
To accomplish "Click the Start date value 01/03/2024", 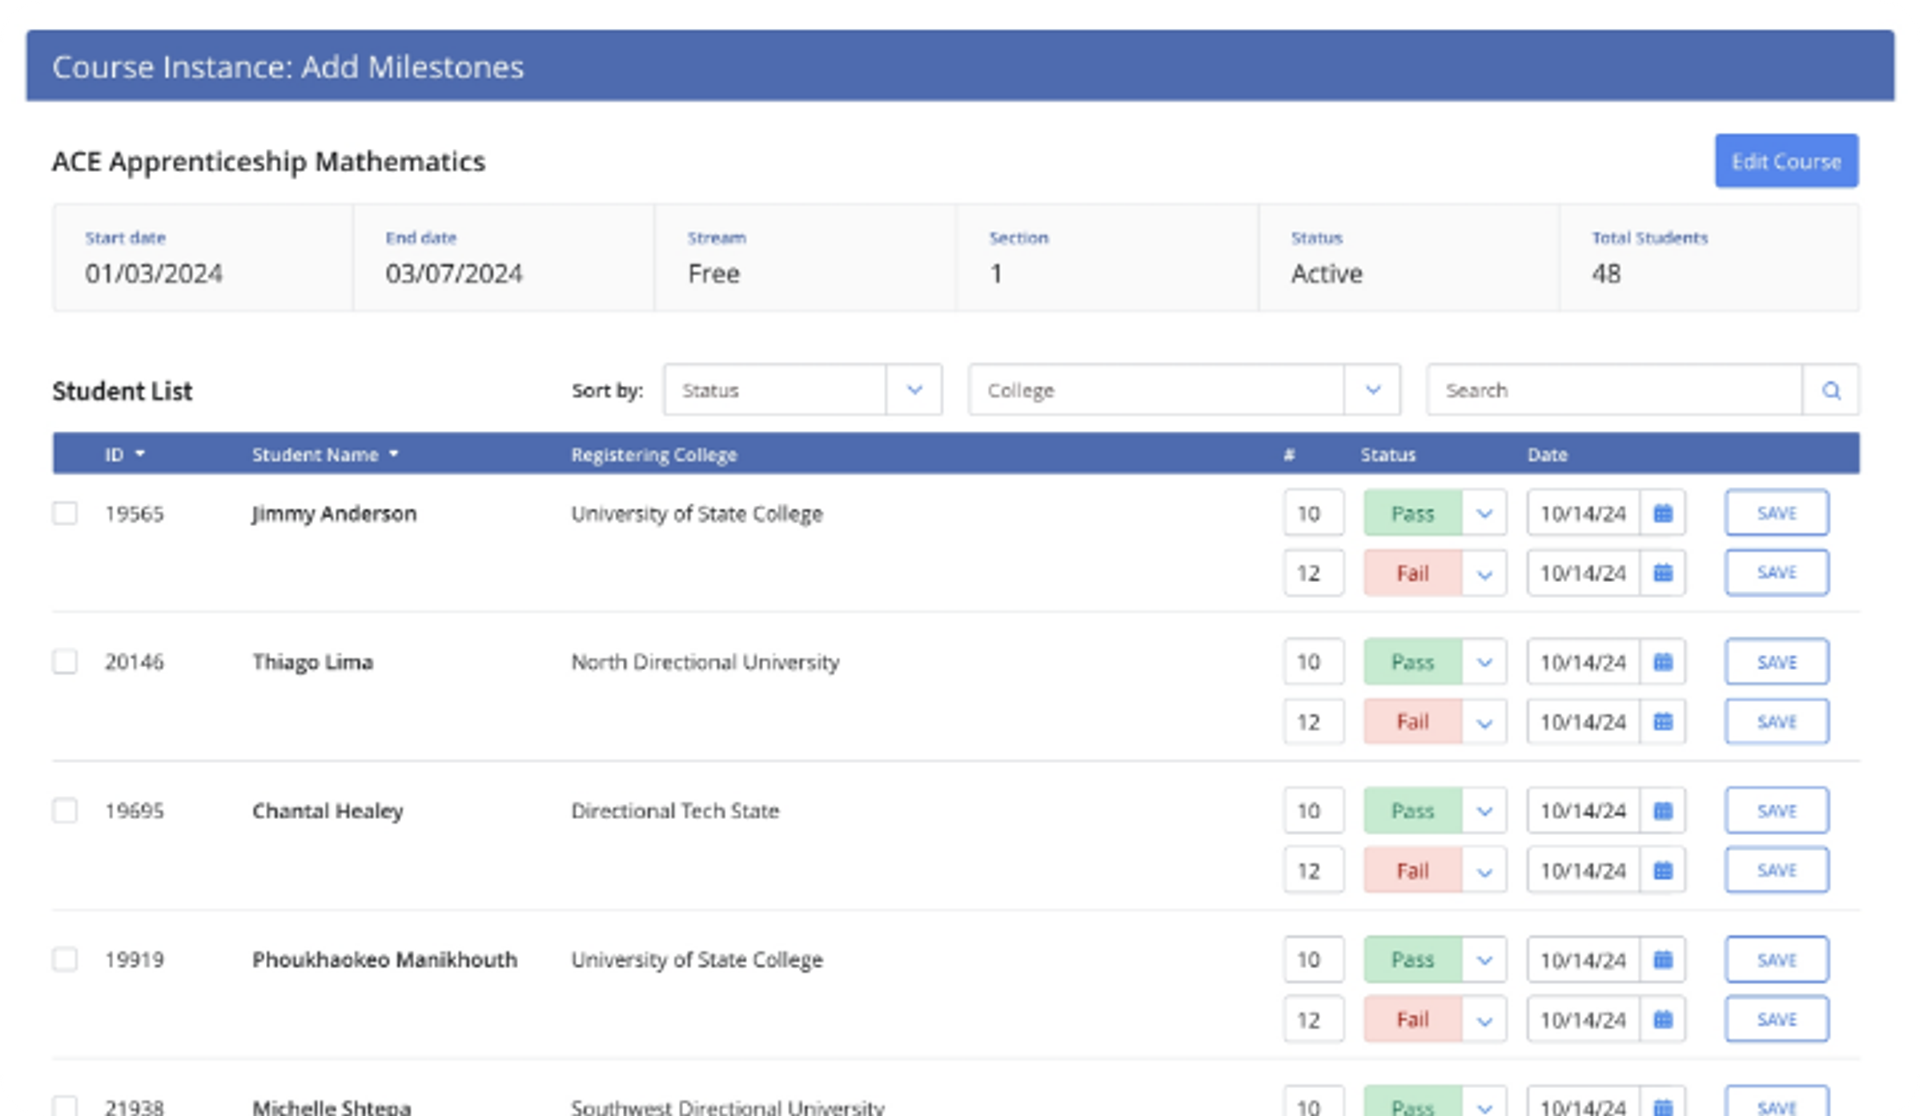I will coord(154,273).
